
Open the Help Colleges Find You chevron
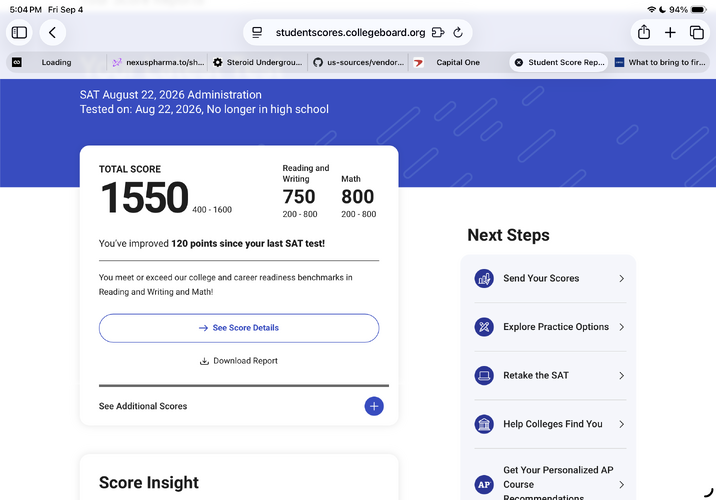pos(621,424)
